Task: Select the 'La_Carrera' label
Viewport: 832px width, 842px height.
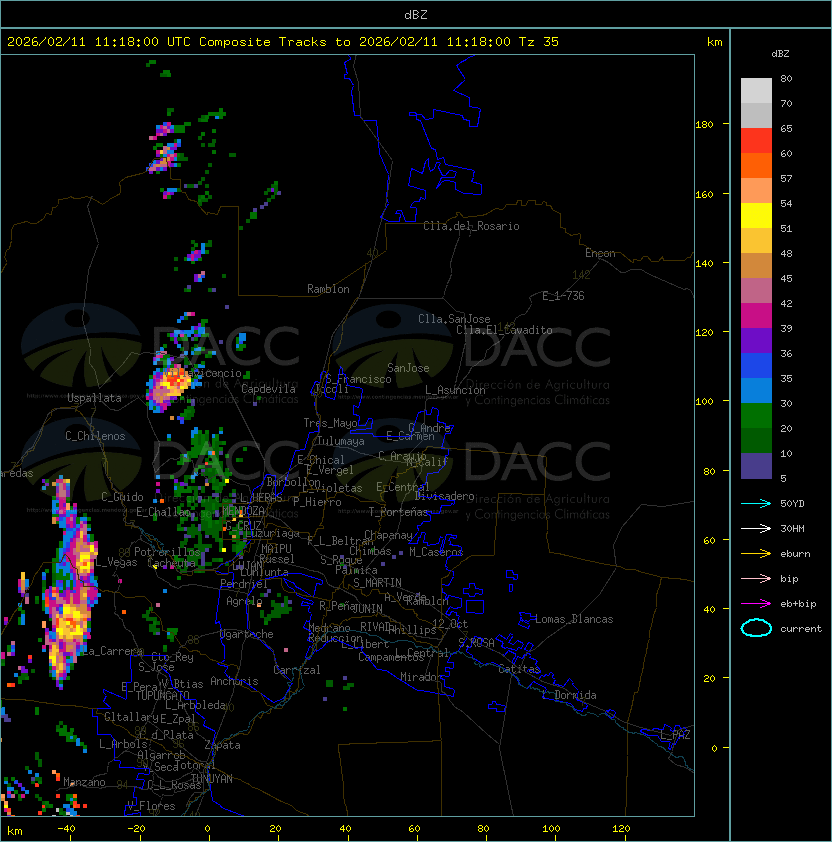Action: pyautogui.click(x=112, y=651)
